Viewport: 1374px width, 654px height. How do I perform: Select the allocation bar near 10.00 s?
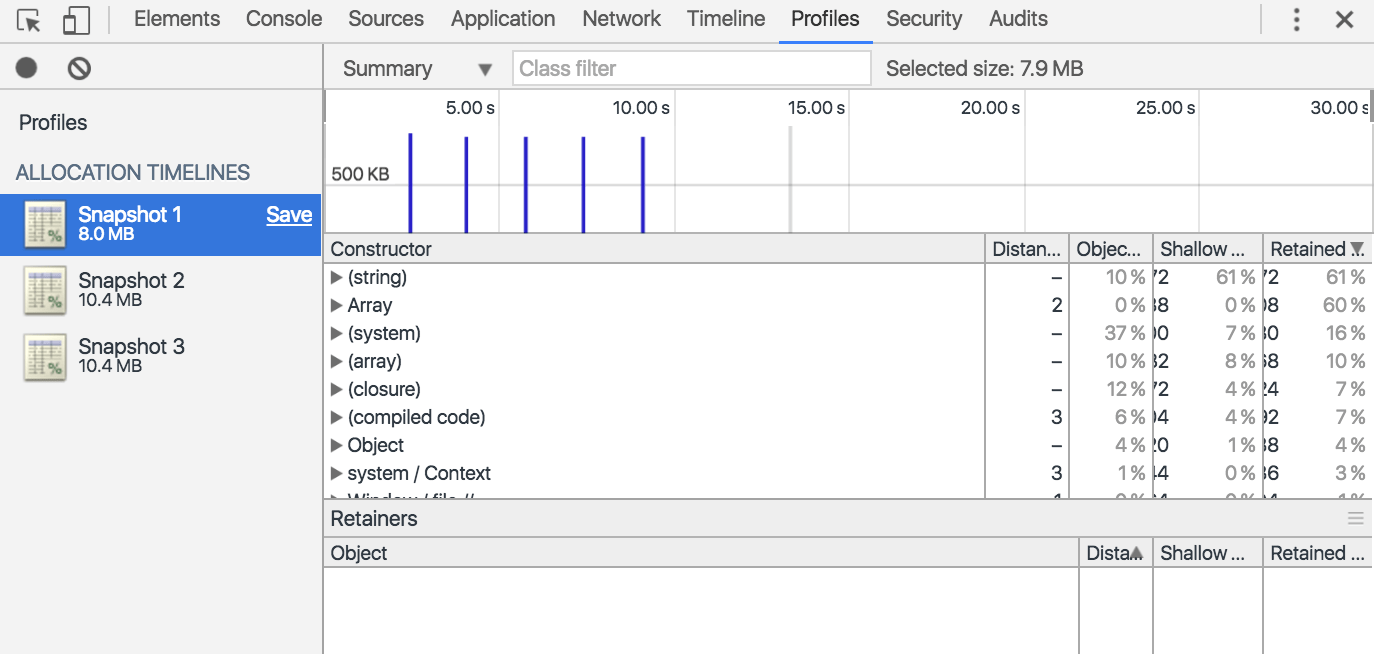(x=643, y=185)
